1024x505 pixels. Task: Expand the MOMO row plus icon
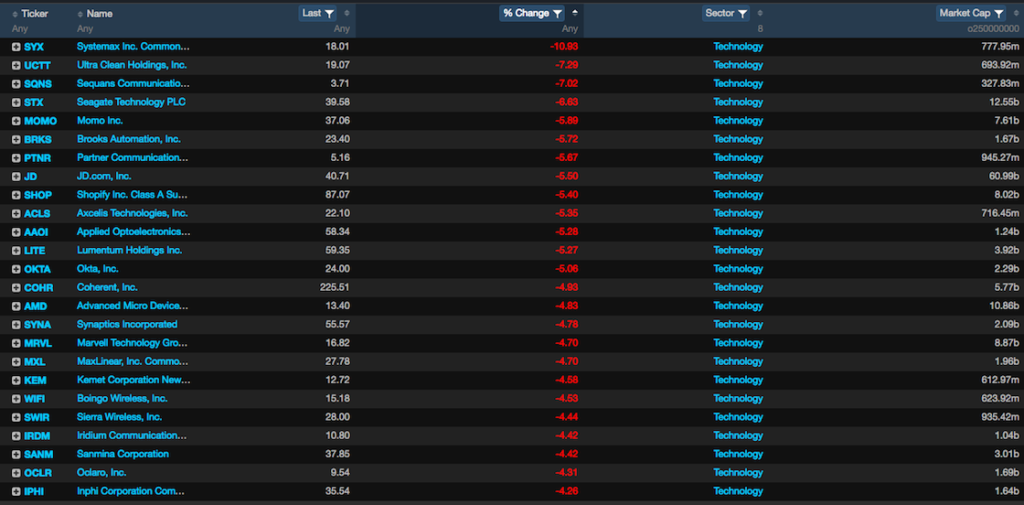pos(16,121)
